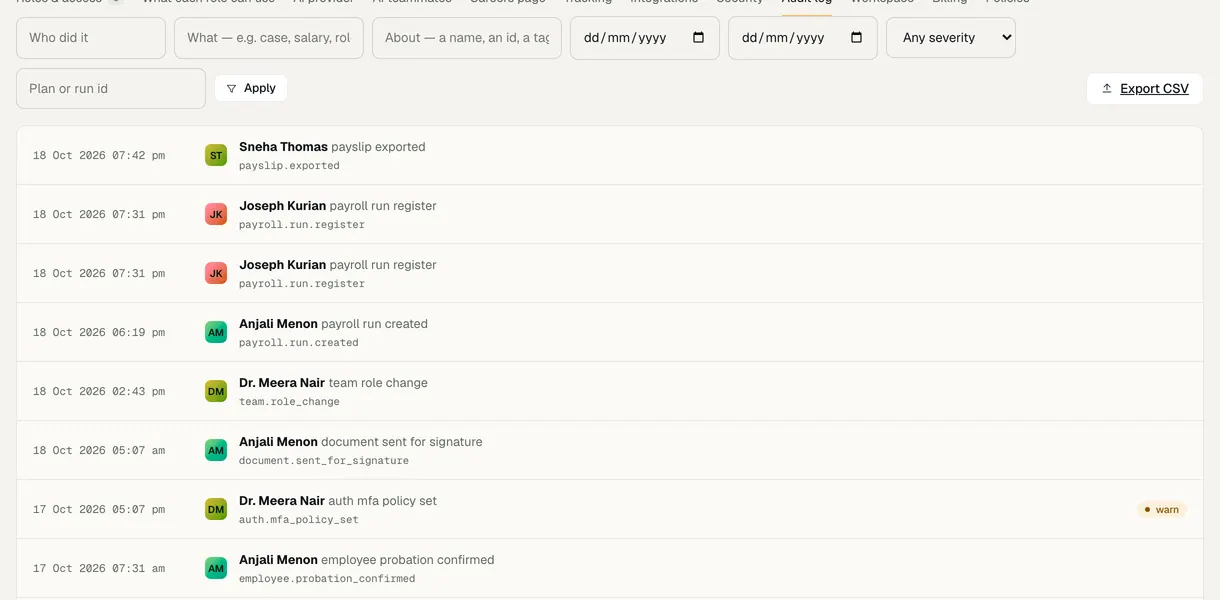The width and height of the screenshot is (1220, 600).
Task: Click timestamp 18 Oct 2026 06:19 pm
Action: (x=99, y=332)
